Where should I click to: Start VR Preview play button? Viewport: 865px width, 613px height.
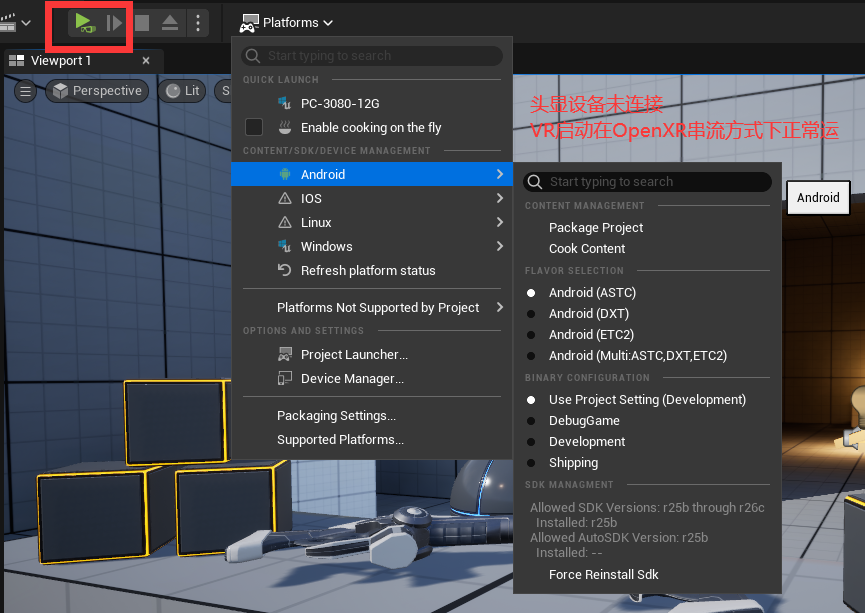84,23
